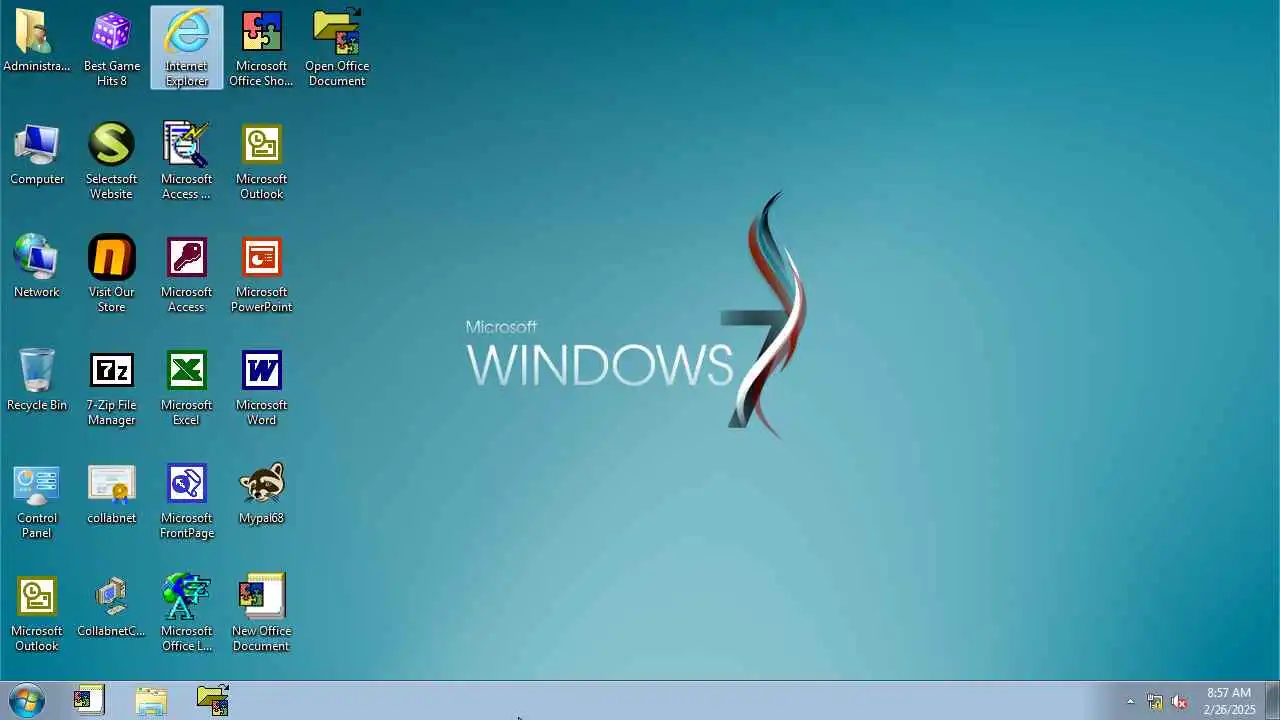Select the Microsoft Excel icon
The image size is (1280, 720).
tap(186, 386)
